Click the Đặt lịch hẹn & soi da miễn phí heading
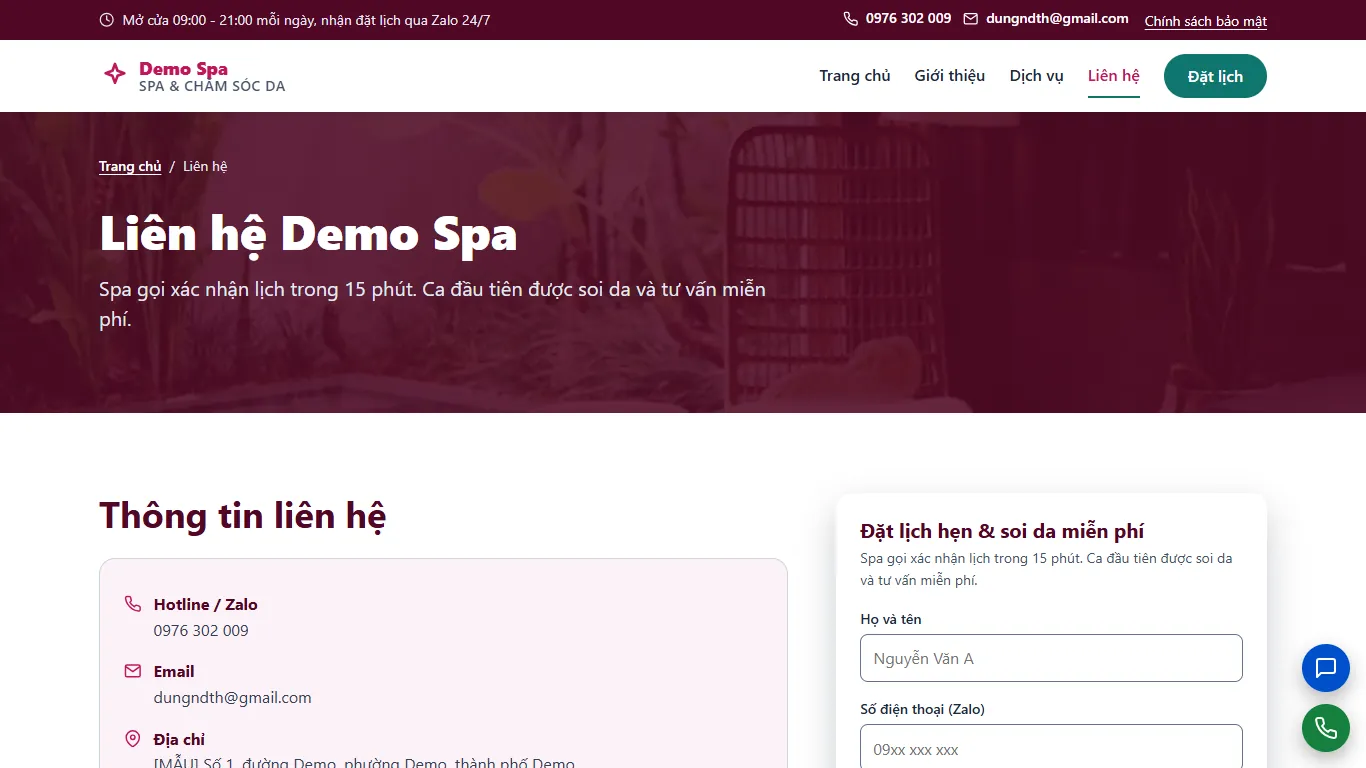Viewport: 1366px width, 768px height. click(x=1002, y=531)
